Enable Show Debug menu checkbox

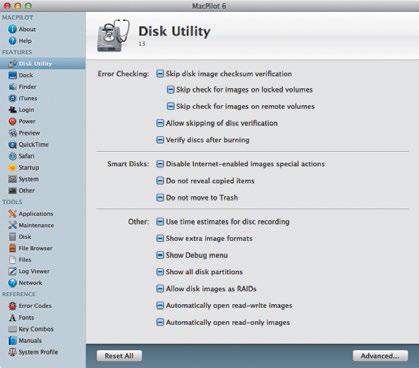point(160,255)
